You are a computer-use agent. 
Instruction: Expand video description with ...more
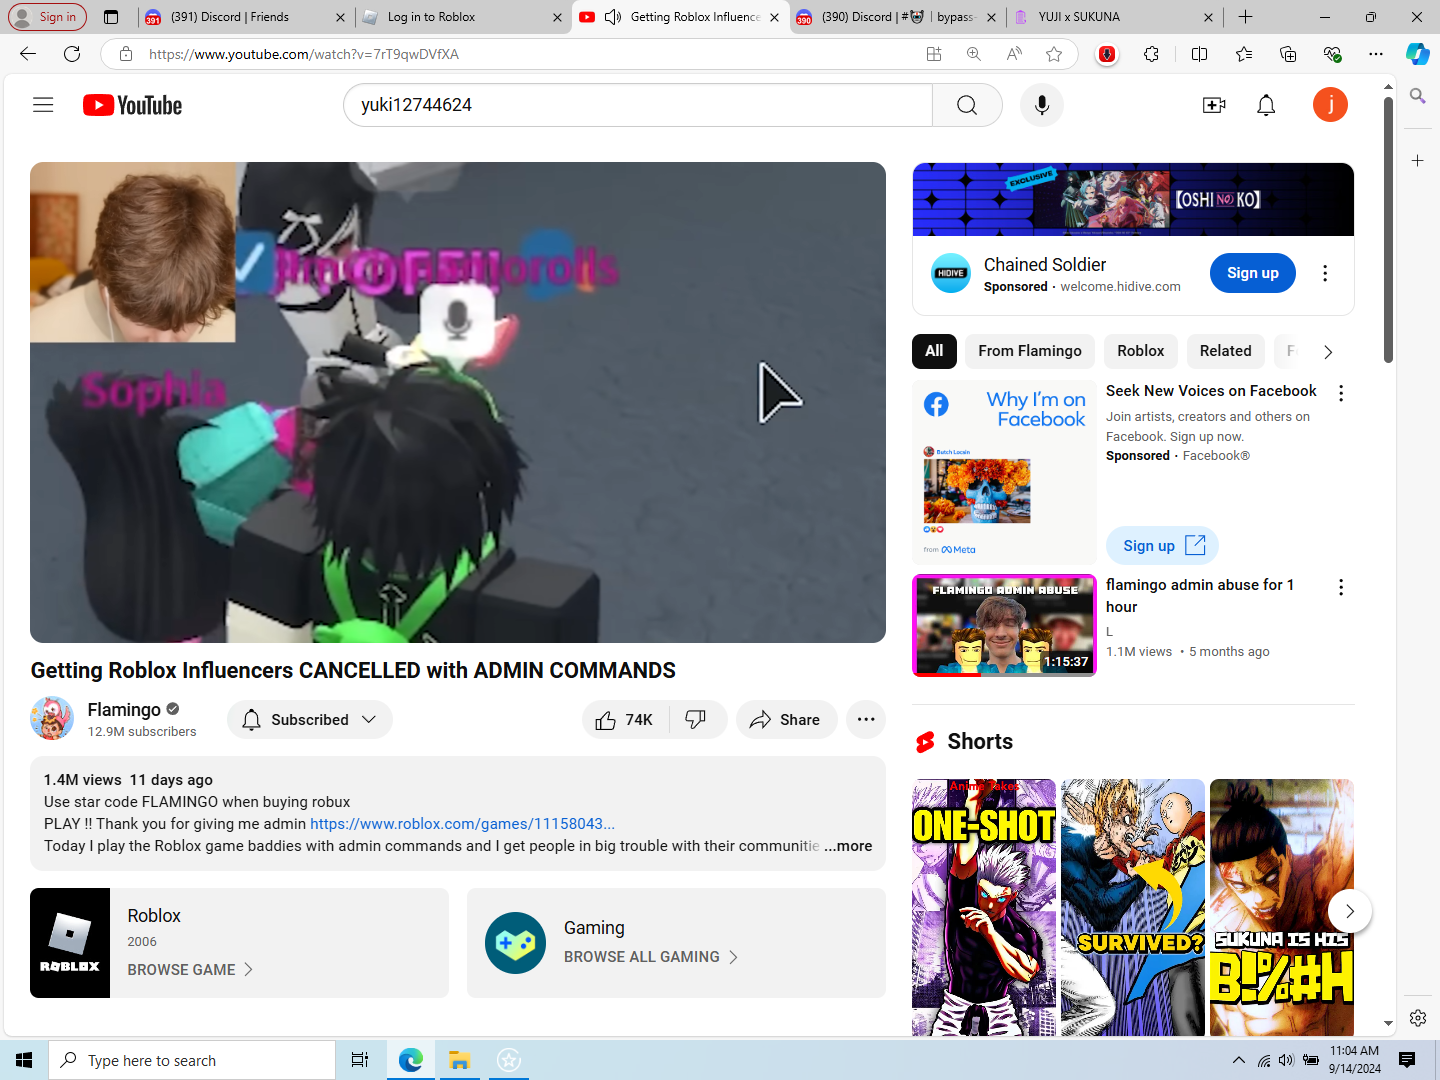coord(848,846)
